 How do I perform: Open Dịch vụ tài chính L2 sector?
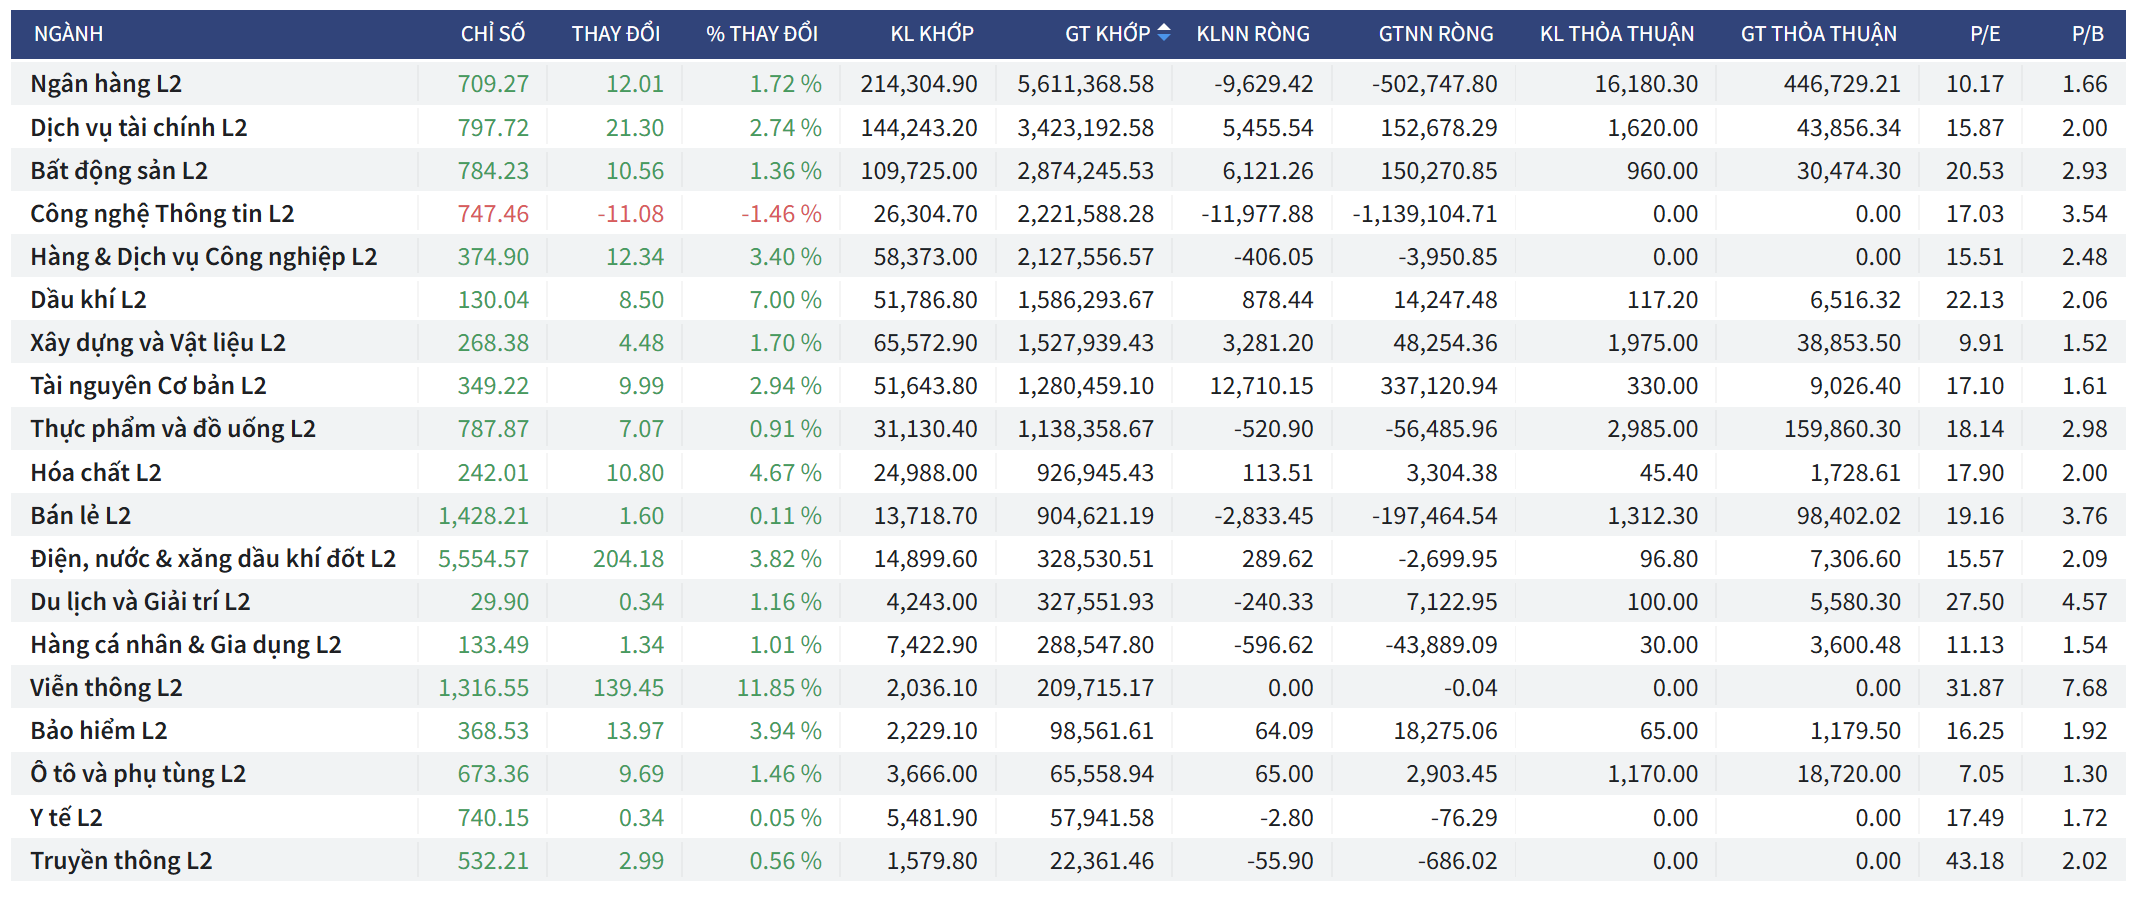tap(138, 128)
